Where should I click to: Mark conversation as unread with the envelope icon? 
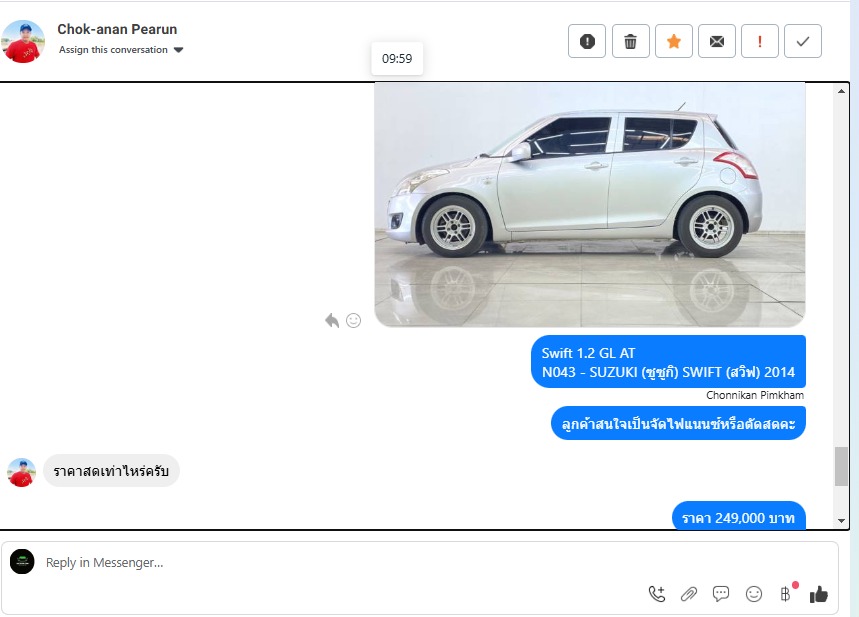point(717,41)
